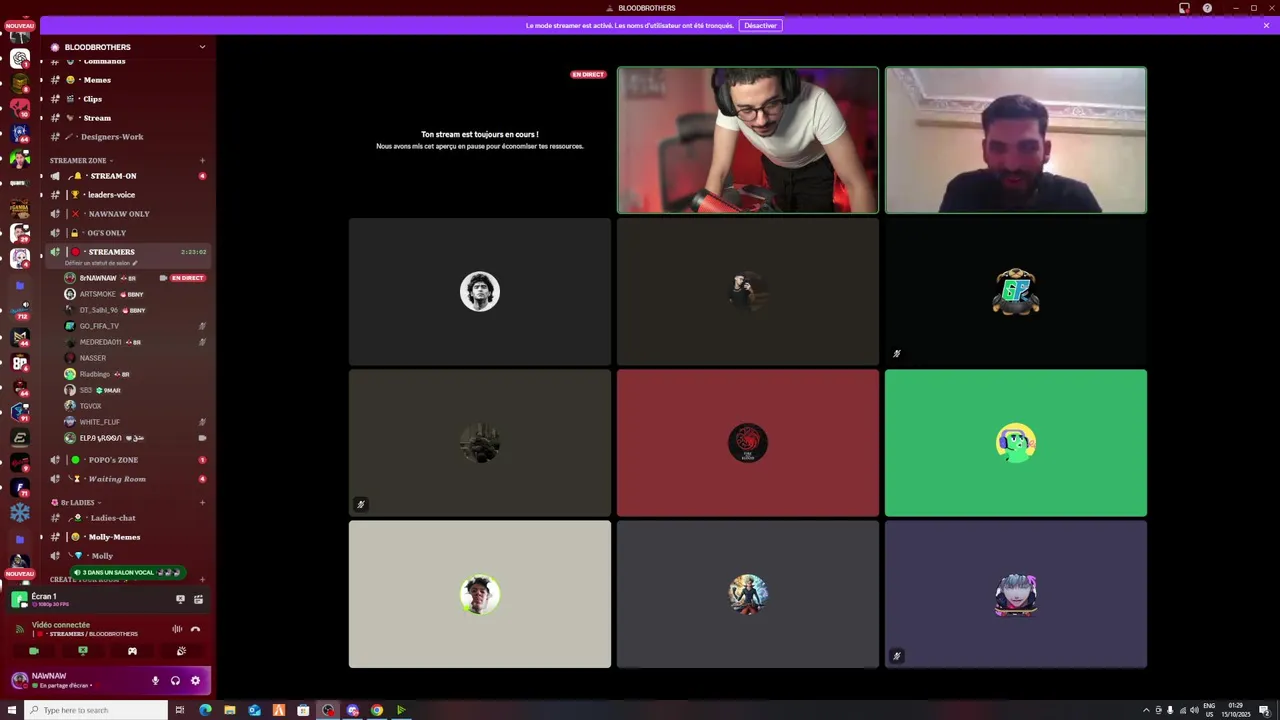Select user MEDREDA011 in voice list

135,342
